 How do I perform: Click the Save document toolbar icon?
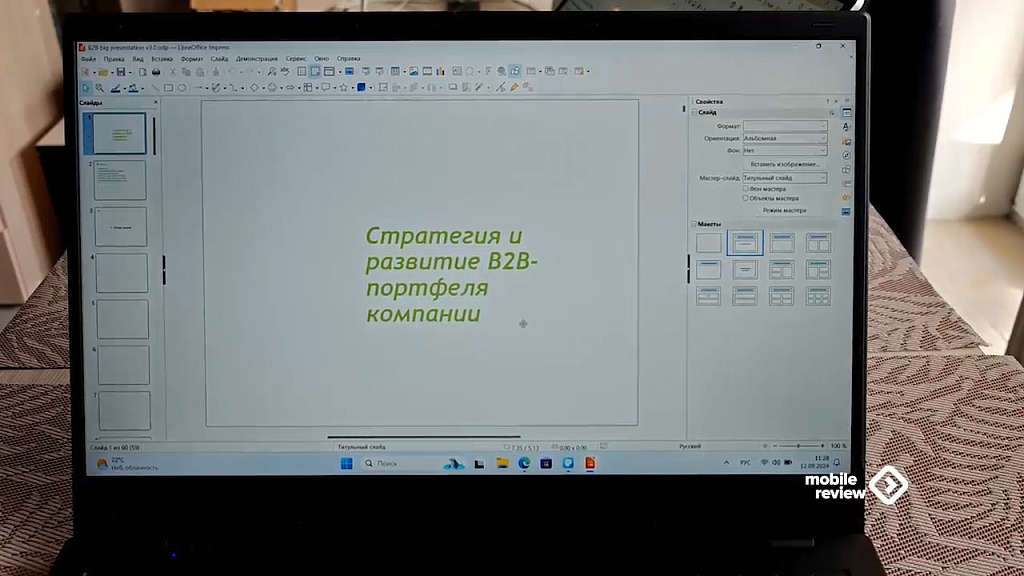coord(121,72)
